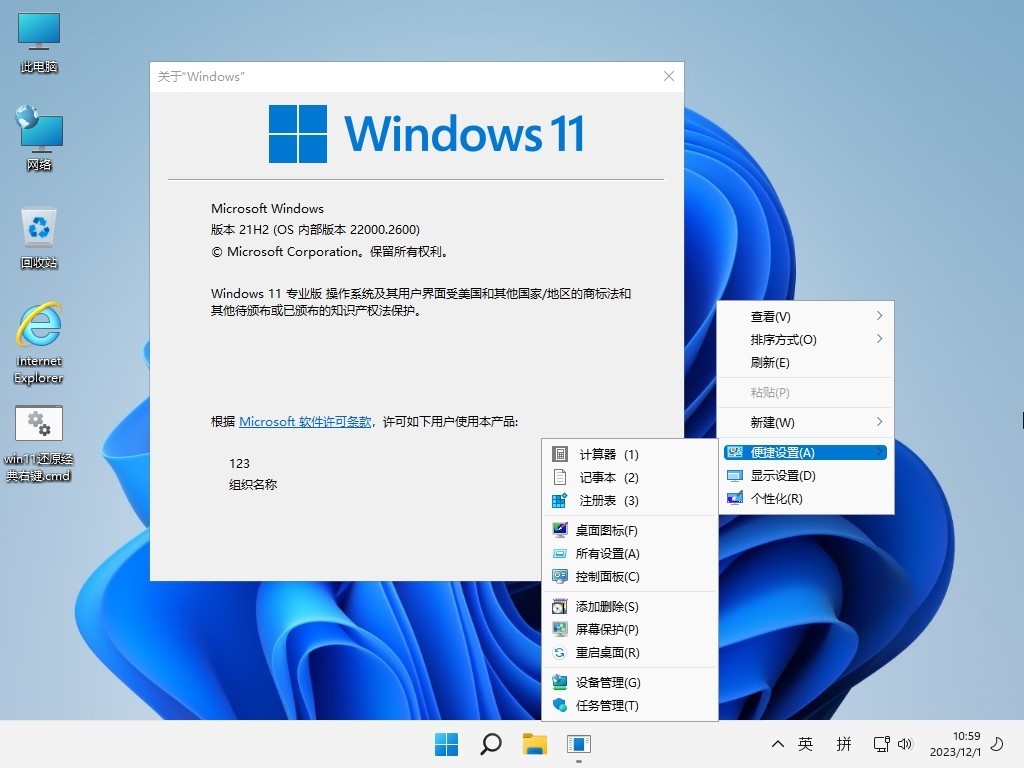This screenshot has width=1024, height=768.
Task: Open the 回收站 Recycle Bin
Action: pyautogui.click(x=38, y=235)
